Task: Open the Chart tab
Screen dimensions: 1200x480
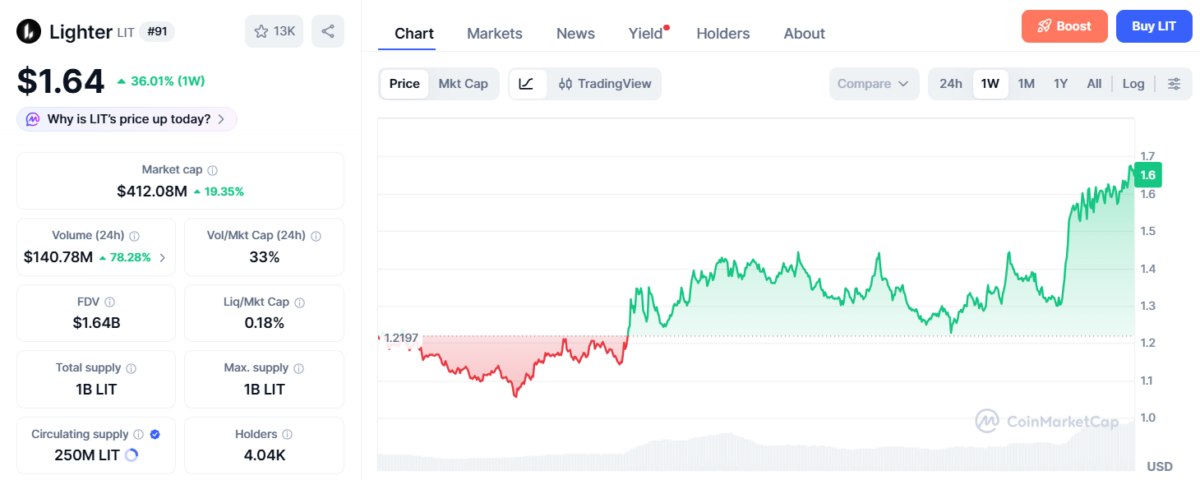Action: point(414,33)
